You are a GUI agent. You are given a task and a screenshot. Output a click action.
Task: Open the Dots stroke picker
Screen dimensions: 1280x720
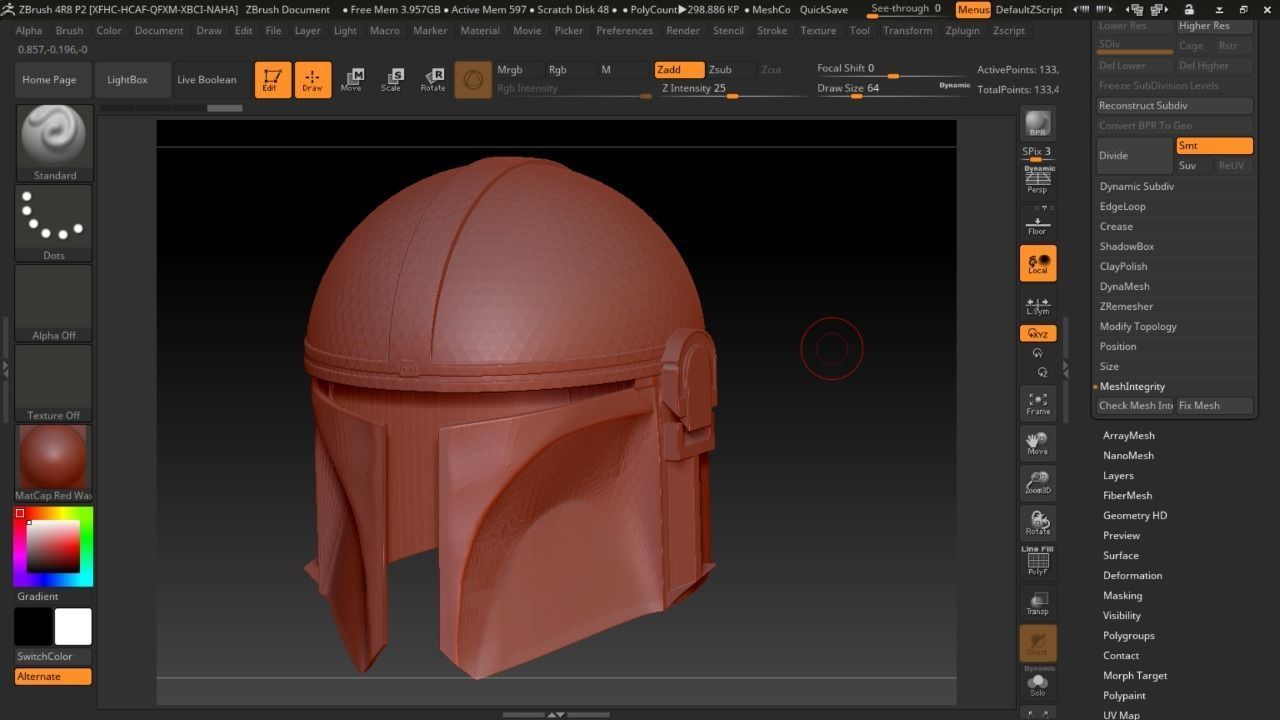(x=54, y=223)
